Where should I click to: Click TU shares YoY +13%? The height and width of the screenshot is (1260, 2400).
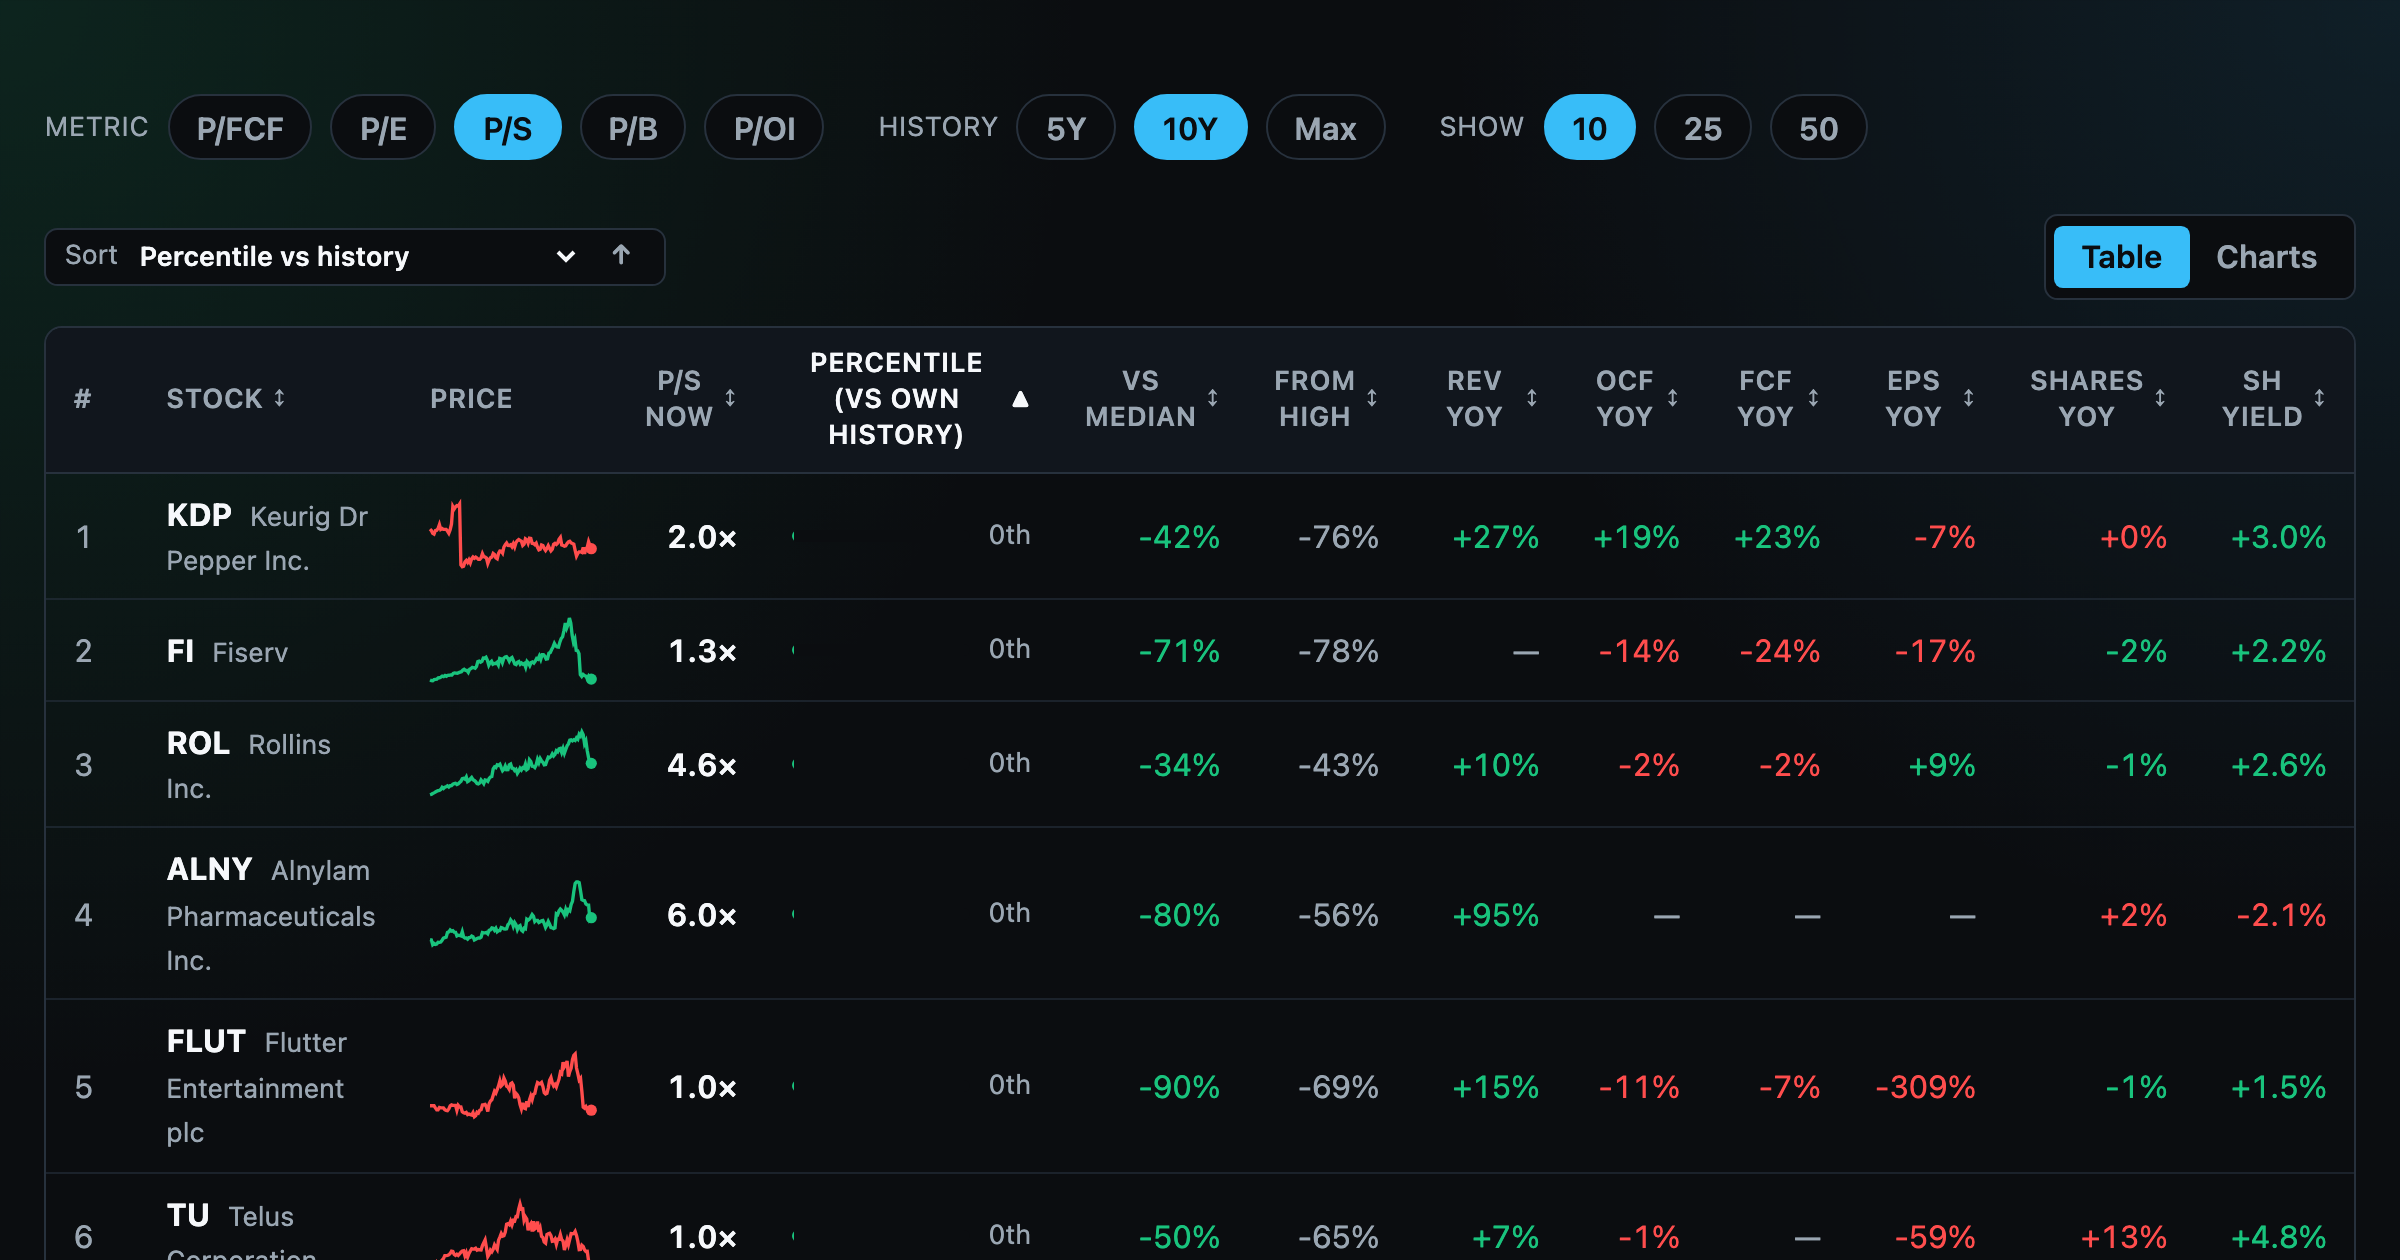2123,1237
